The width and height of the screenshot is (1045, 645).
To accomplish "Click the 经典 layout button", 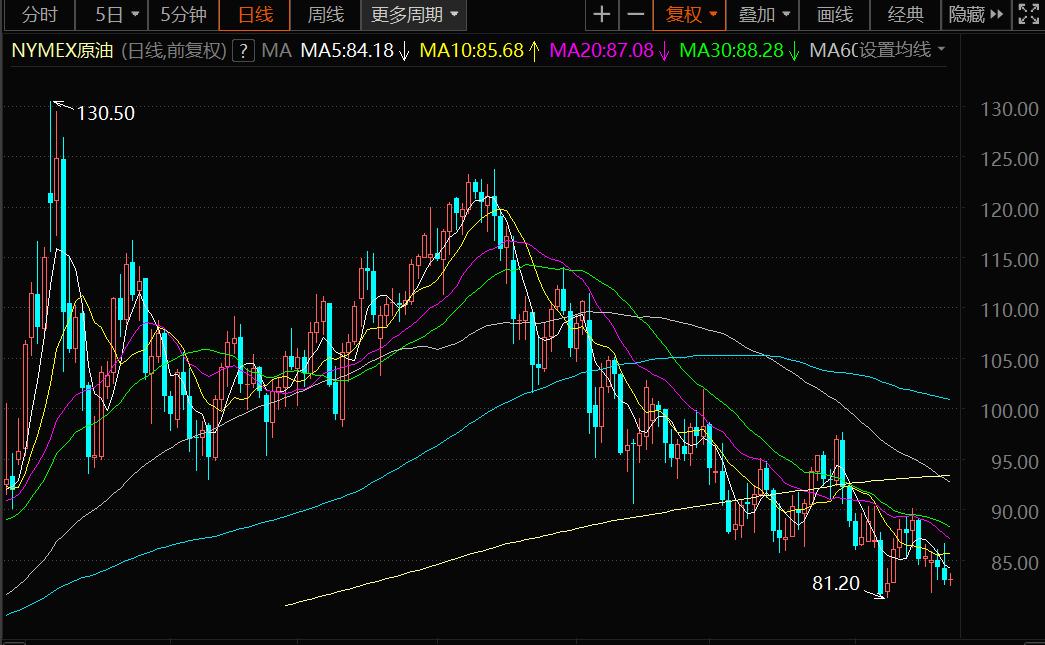I will coord(905,15).
